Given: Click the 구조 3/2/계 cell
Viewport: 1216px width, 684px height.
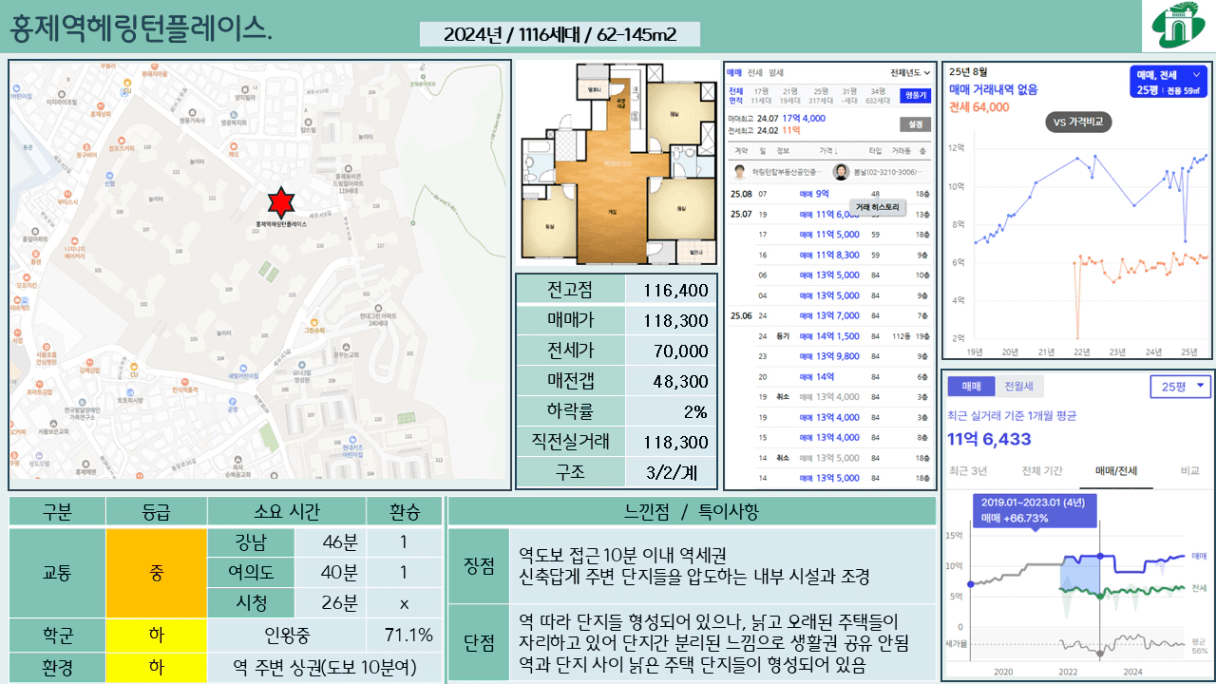Looking at the screenshot, I should tap(671, 472).
